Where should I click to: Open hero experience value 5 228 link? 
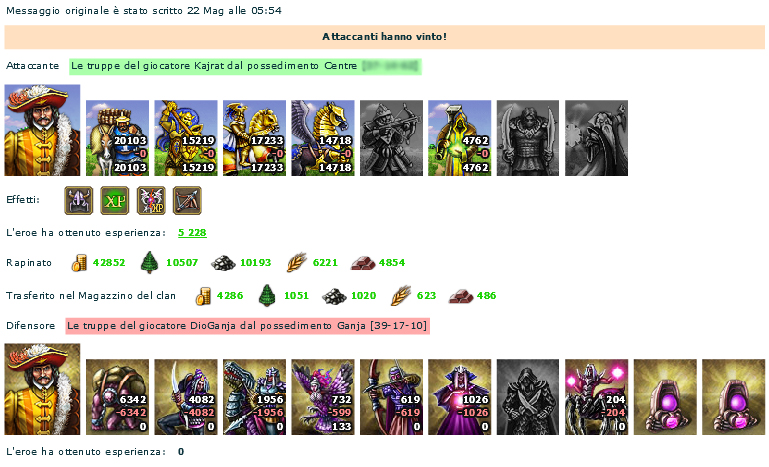192,233
